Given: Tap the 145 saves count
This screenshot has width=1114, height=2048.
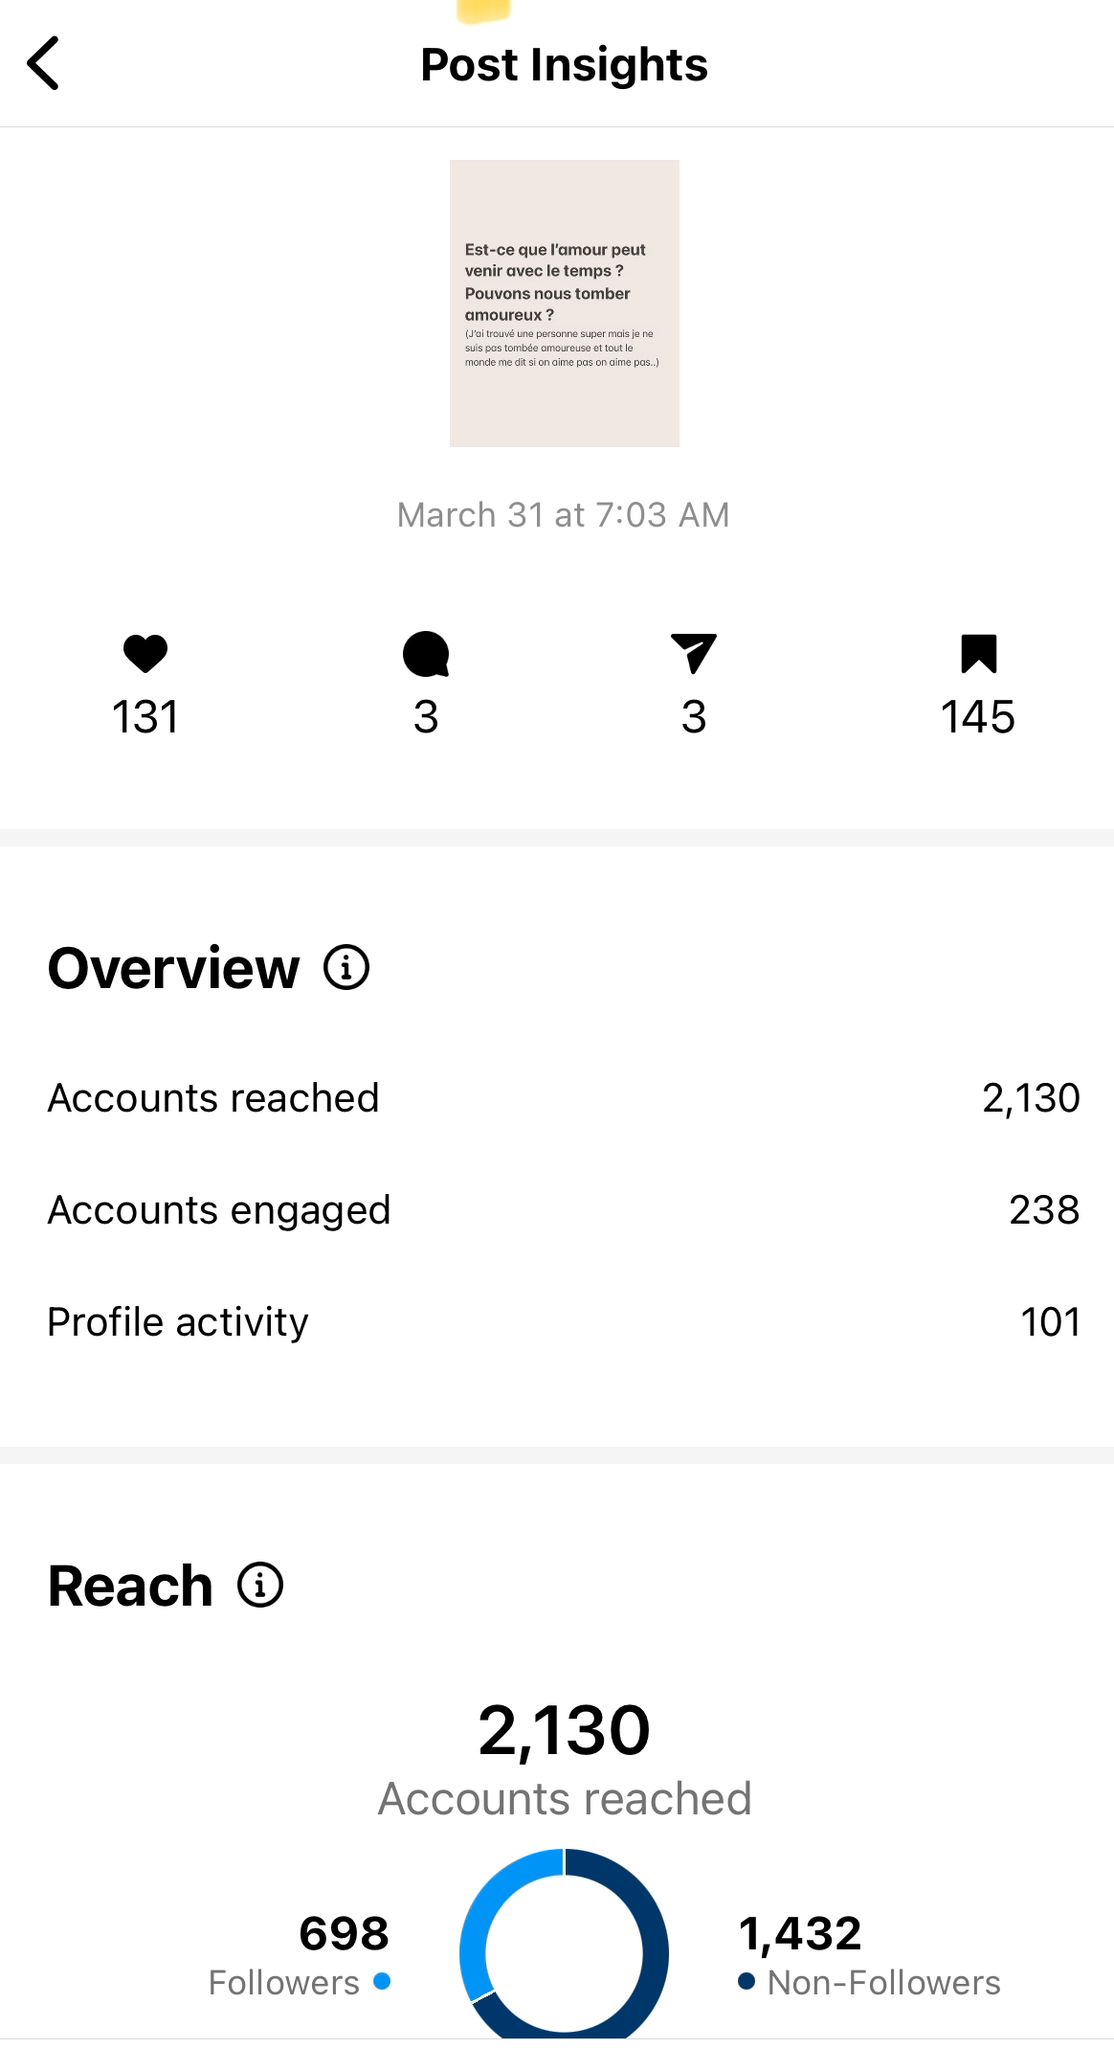Looking at the screenshot, I should [978, 717].
